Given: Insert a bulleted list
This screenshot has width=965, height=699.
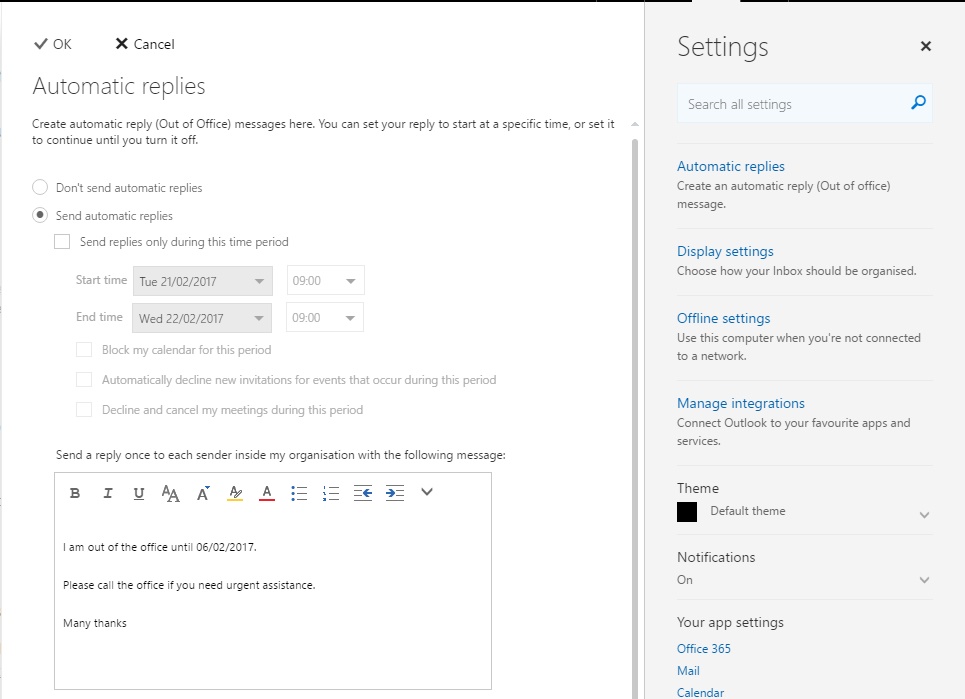Looking at the screenshot, I should pos(298,492).
